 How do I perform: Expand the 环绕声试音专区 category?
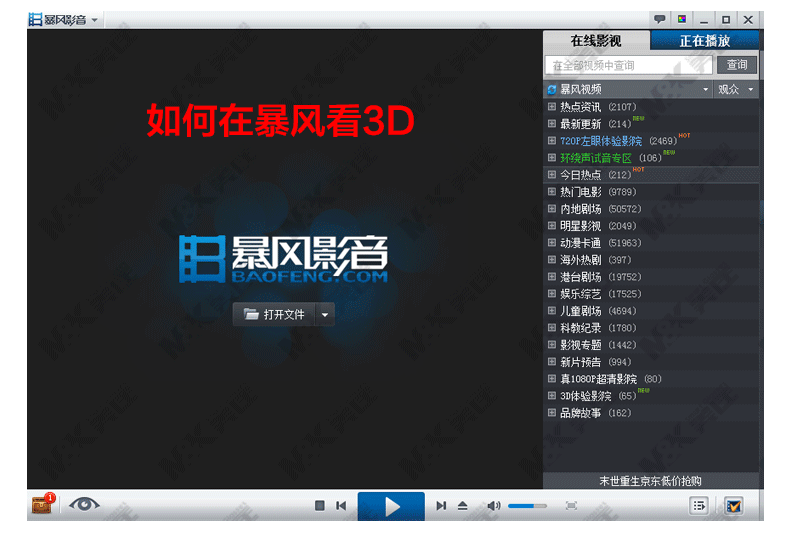[552, 158]
